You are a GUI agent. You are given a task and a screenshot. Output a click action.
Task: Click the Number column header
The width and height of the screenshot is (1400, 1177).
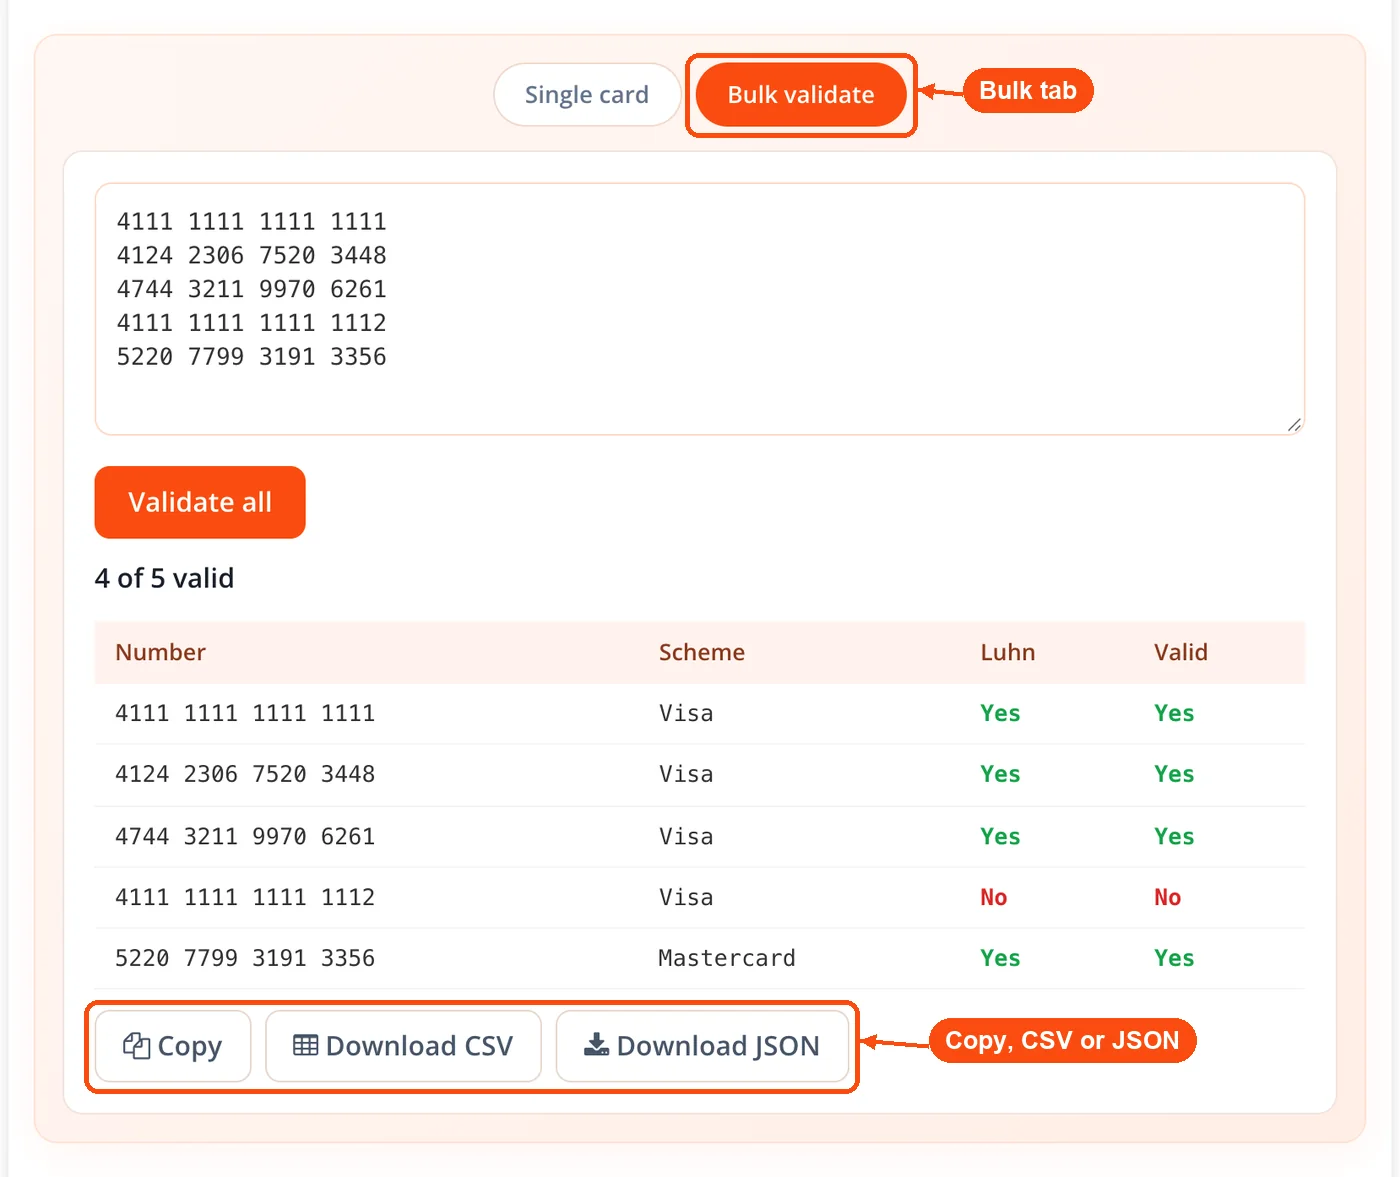point(161,652)
